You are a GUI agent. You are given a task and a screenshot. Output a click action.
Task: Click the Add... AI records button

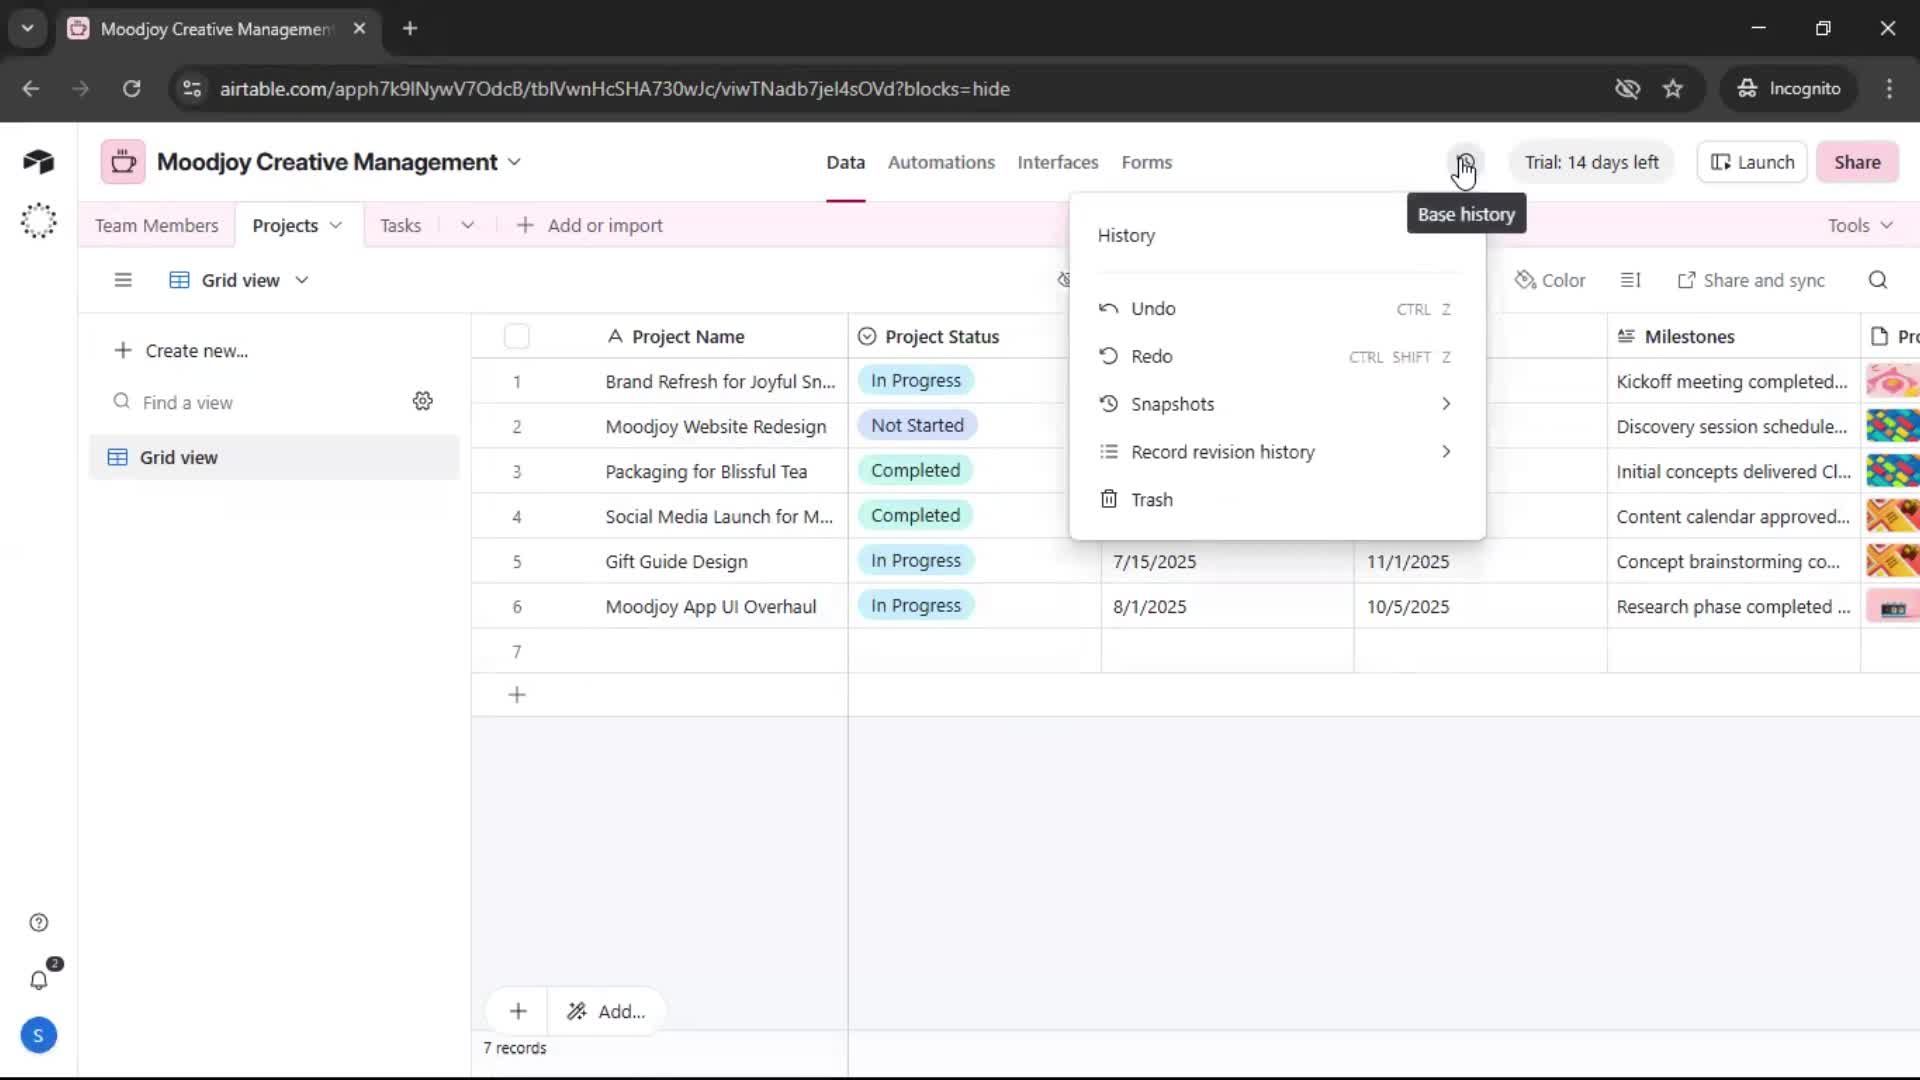tap(606, 1011)
